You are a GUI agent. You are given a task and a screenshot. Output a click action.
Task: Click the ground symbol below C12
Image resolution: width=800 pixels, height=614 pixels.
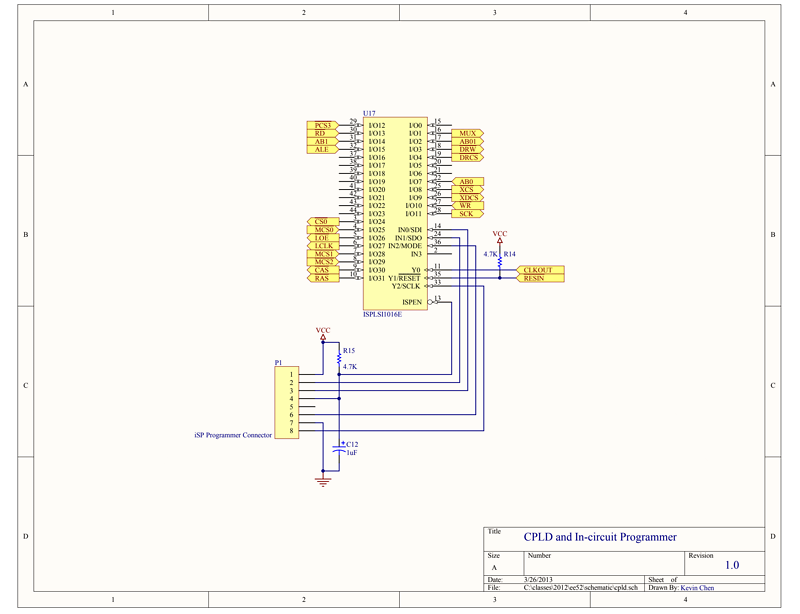click(323, 481)
